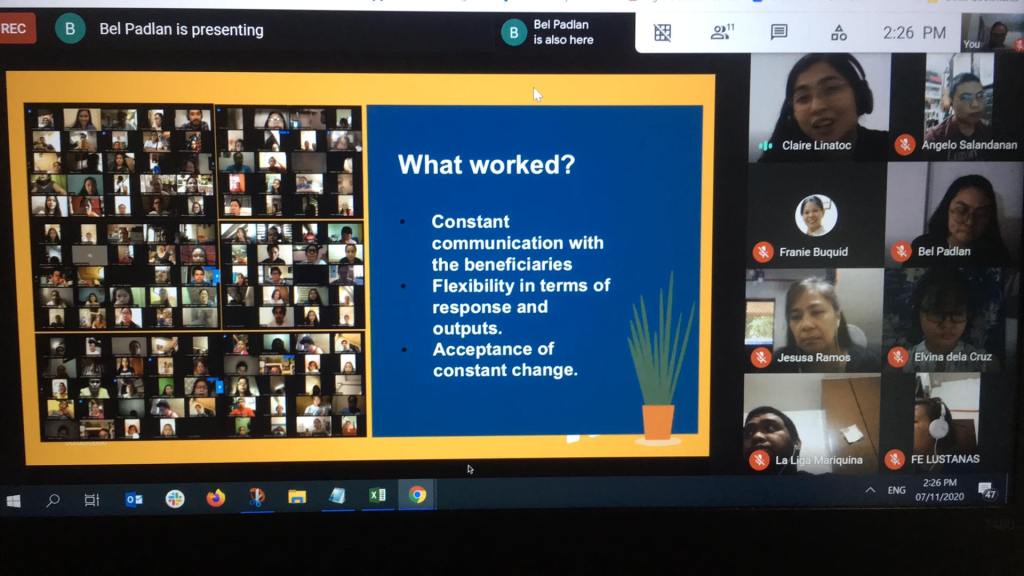Open the activities shapes icon
The image size is (1024, 576).
tap(839, 33)
